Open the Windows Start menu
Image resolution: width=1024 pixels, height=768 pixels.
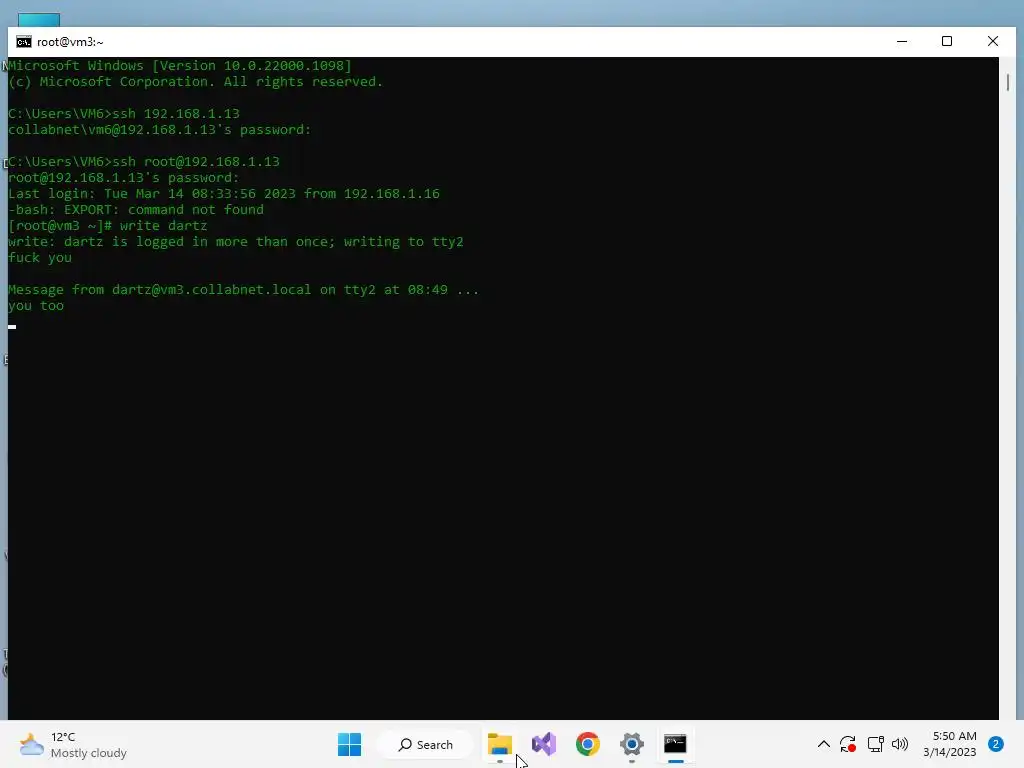click(349, 744)
